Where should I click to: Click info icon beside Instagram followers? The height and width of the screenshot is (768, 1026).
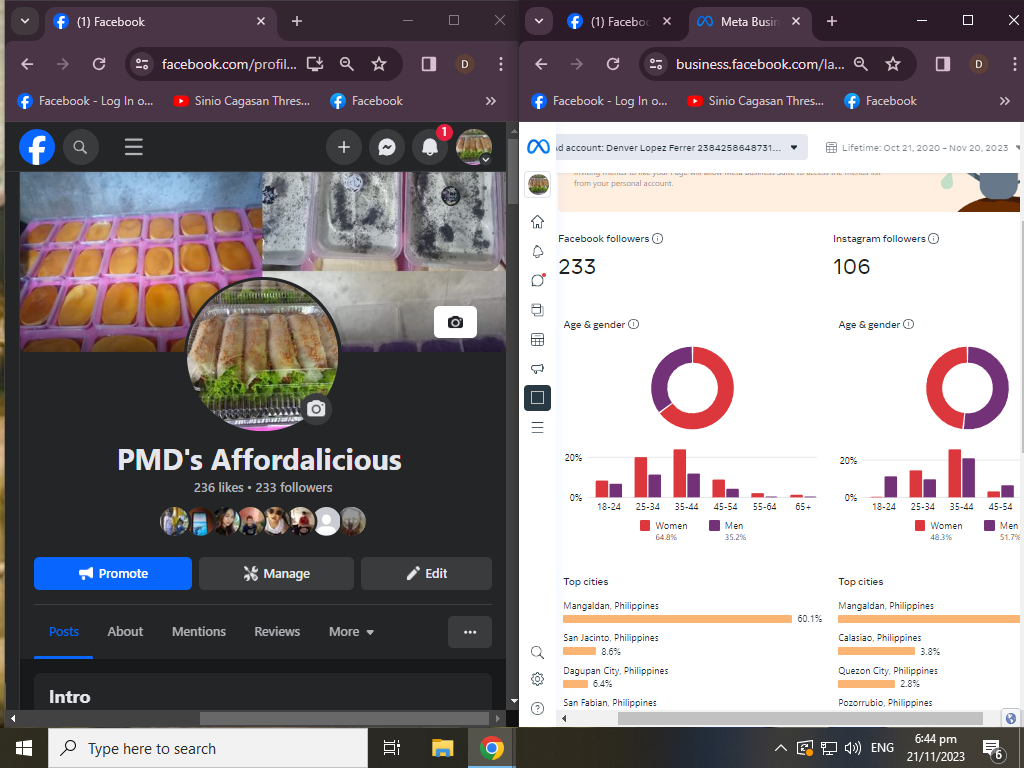point(934,239)
